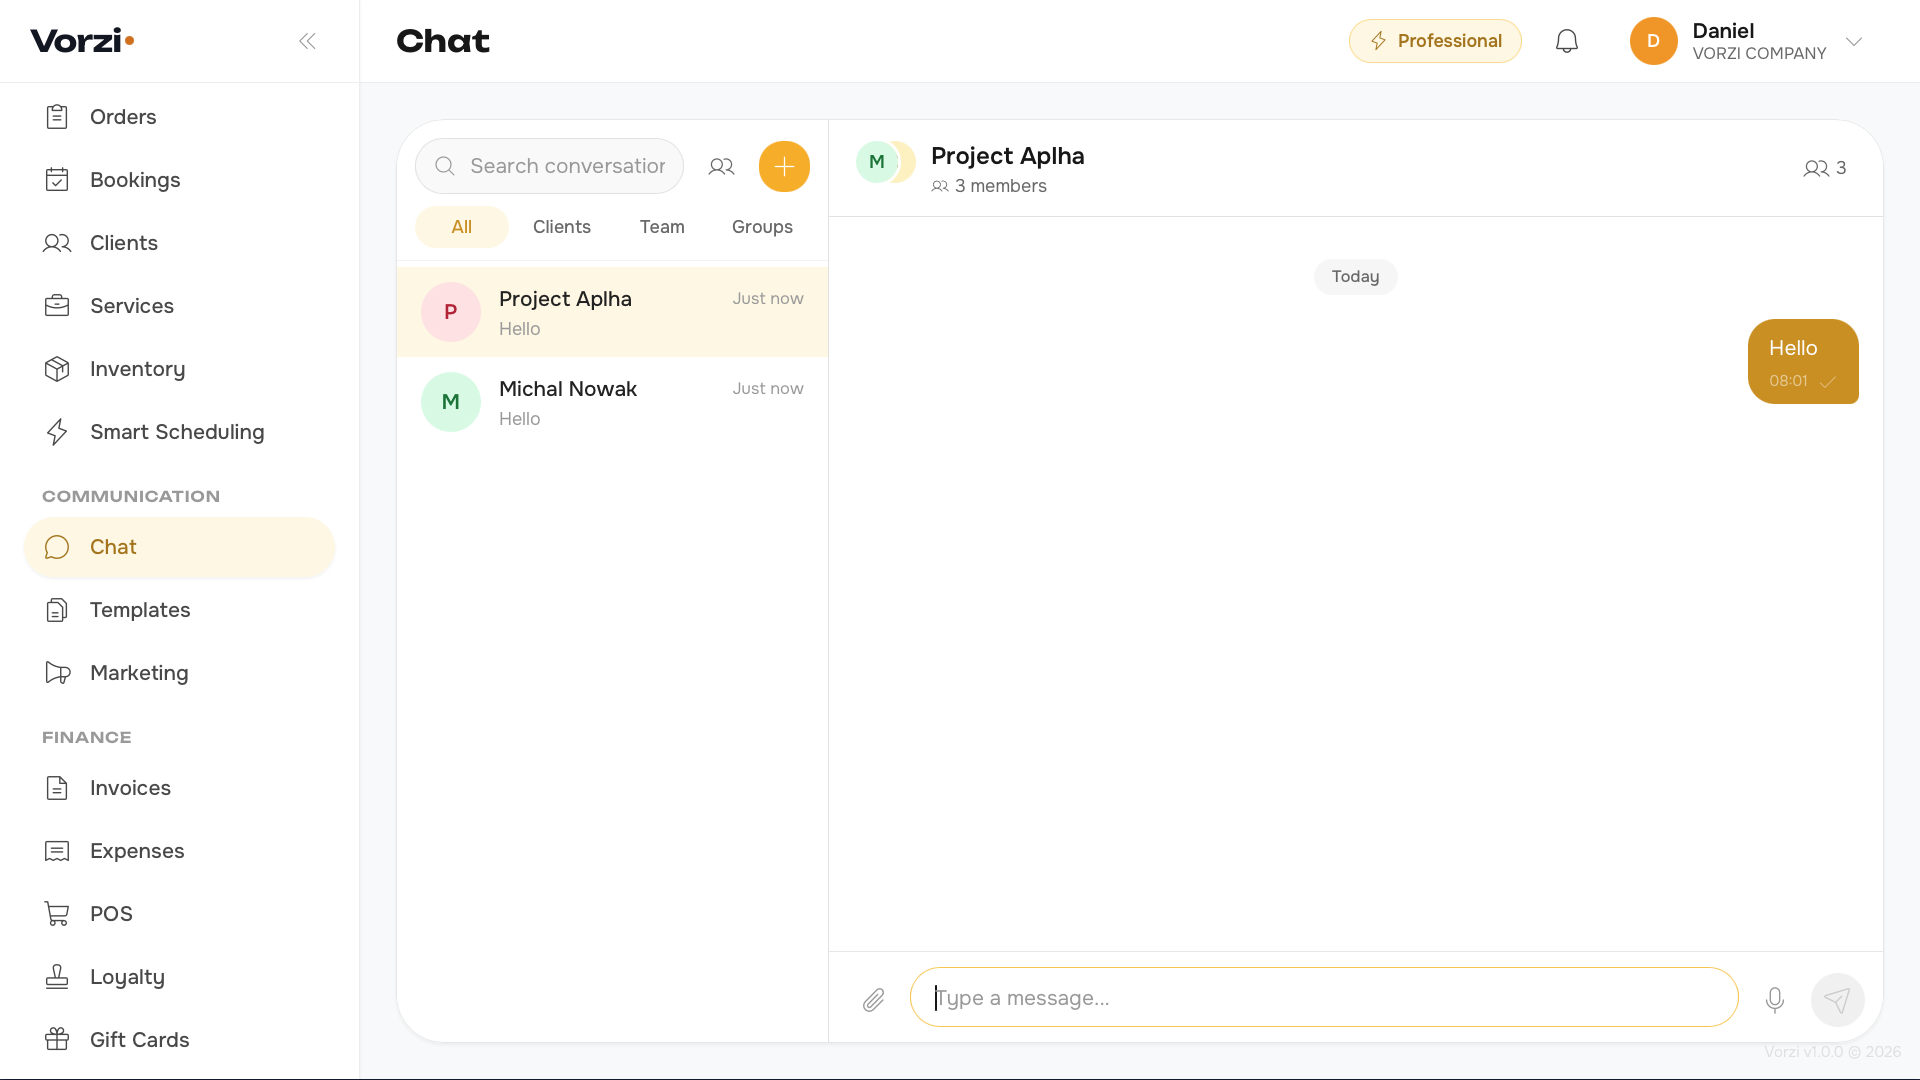This screenshot has width=1920, height=1080.
Task: Navigate to Inventory page
Action: (179, 369)
